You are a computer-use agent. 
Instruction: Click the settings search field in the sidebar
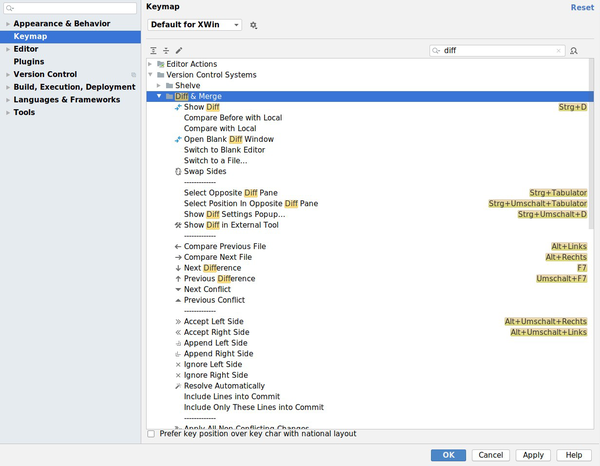point(70,8)
